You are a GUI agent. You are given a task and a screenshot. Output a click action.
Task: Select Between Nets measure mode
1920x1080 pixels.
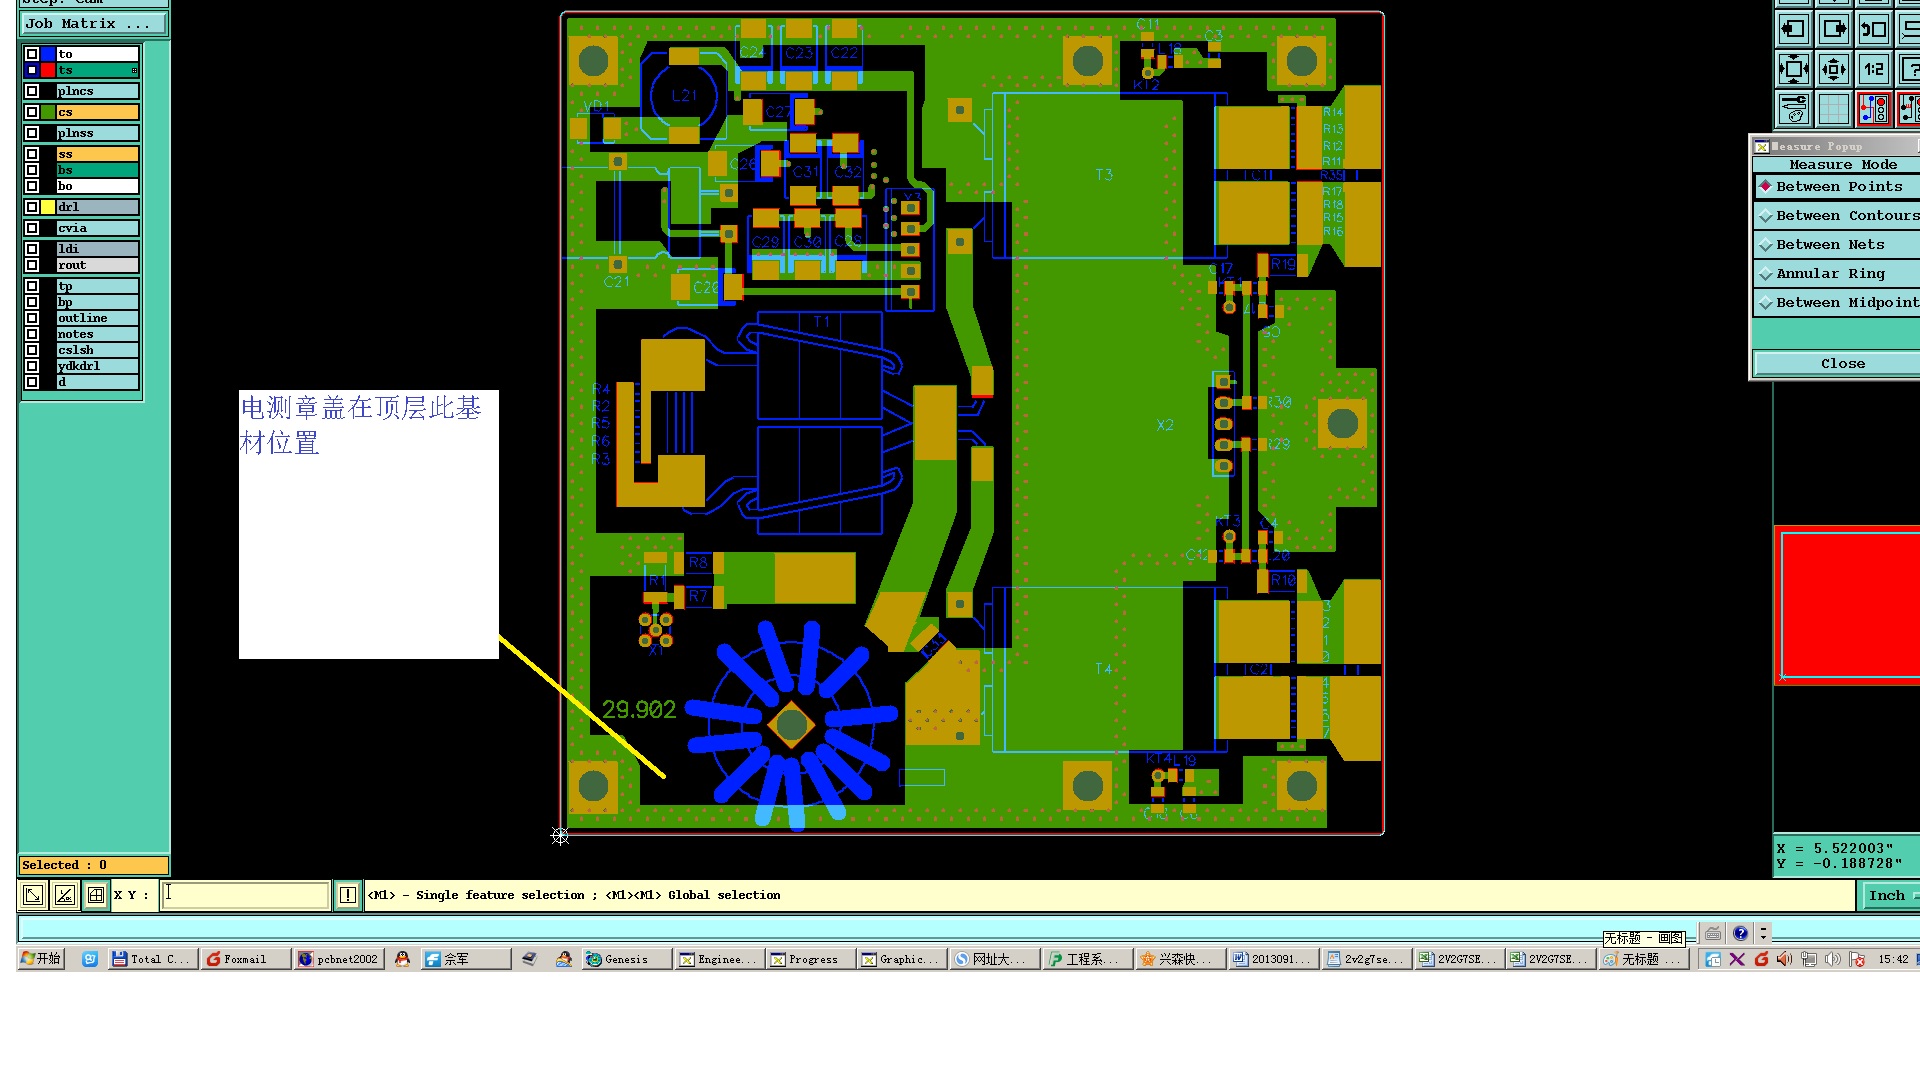[x=1830, y=245]
